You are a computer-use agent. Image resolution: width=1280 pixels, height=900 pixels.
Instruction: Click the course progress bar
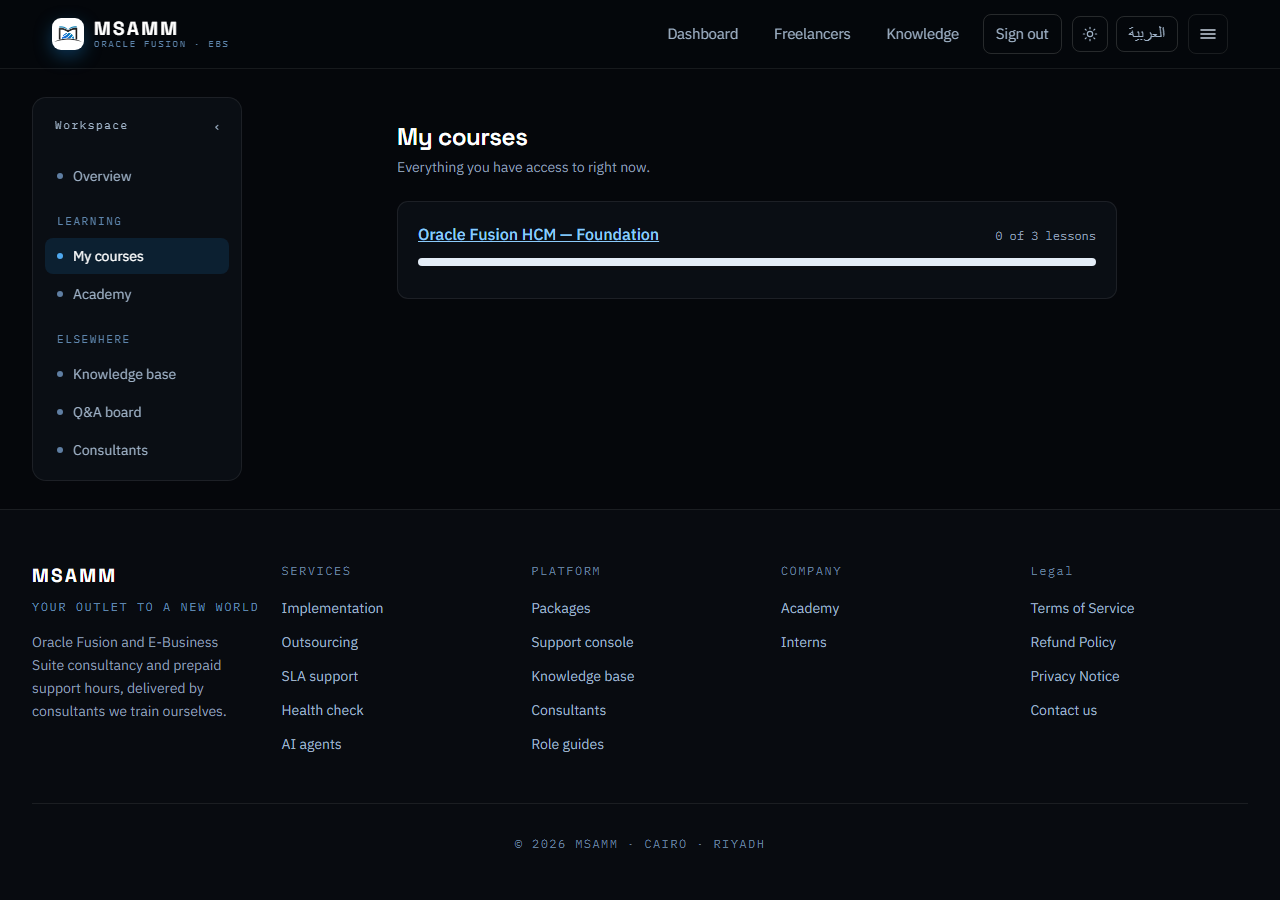(x=757, y=262)
